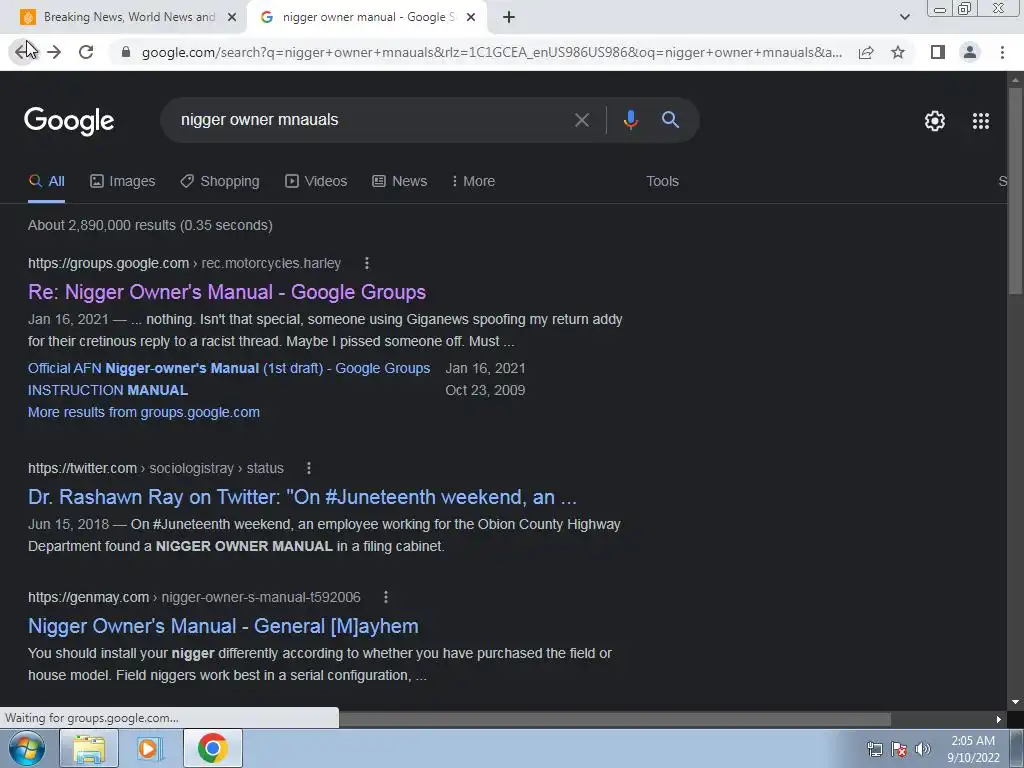Open options for the groups.google.com result

tap(366, 263)
